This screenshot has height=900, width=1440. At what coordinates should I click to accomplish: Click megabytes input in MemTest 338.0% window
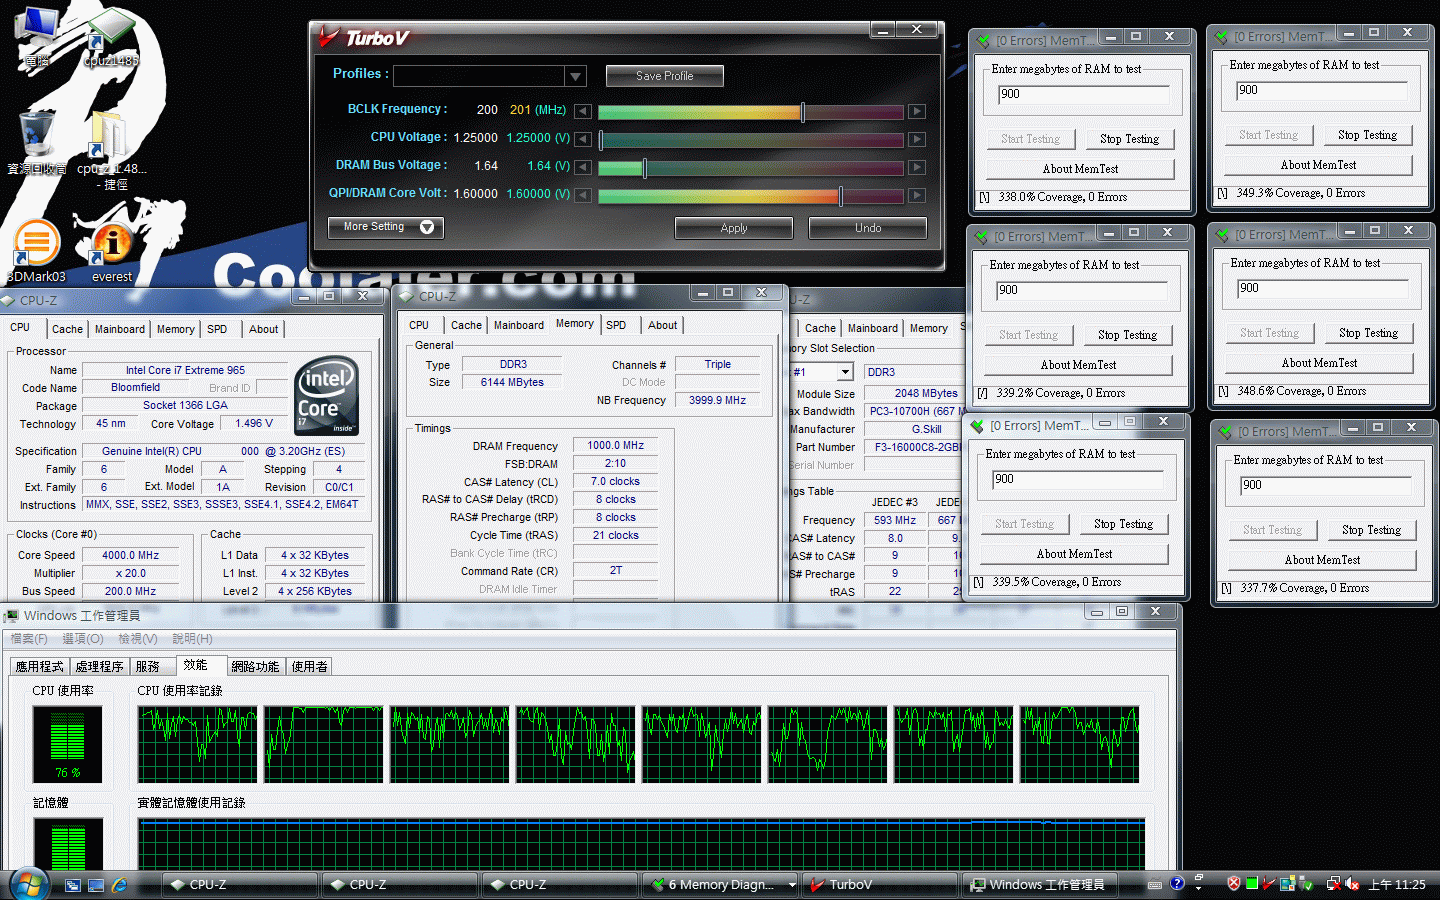coord(1083,95)
